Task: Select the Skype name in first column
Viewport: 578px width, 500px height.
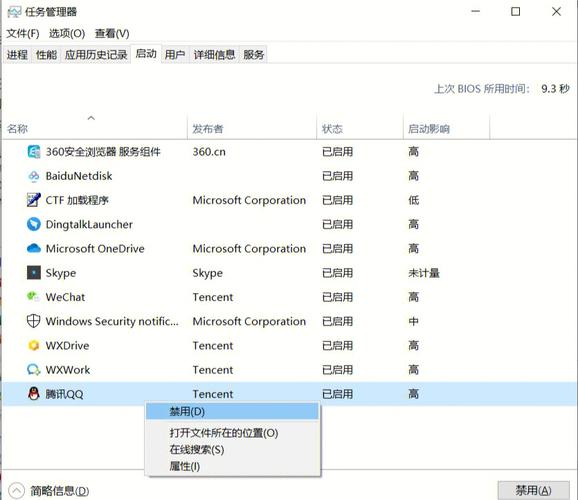Action: pyautogui.click(x=61, y=273)
